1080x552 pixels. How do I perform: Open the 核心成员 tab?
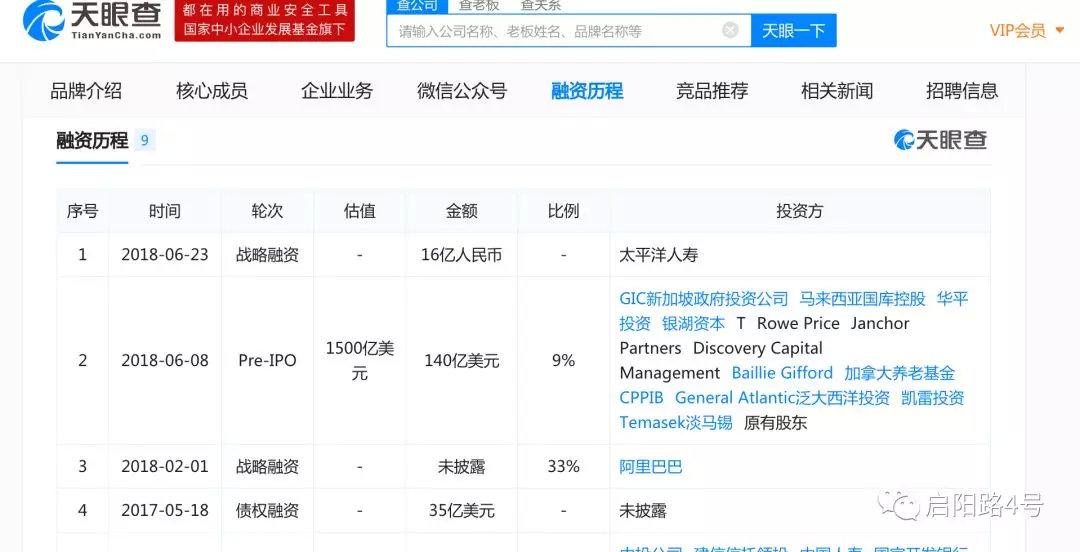(x=211, y=90)
